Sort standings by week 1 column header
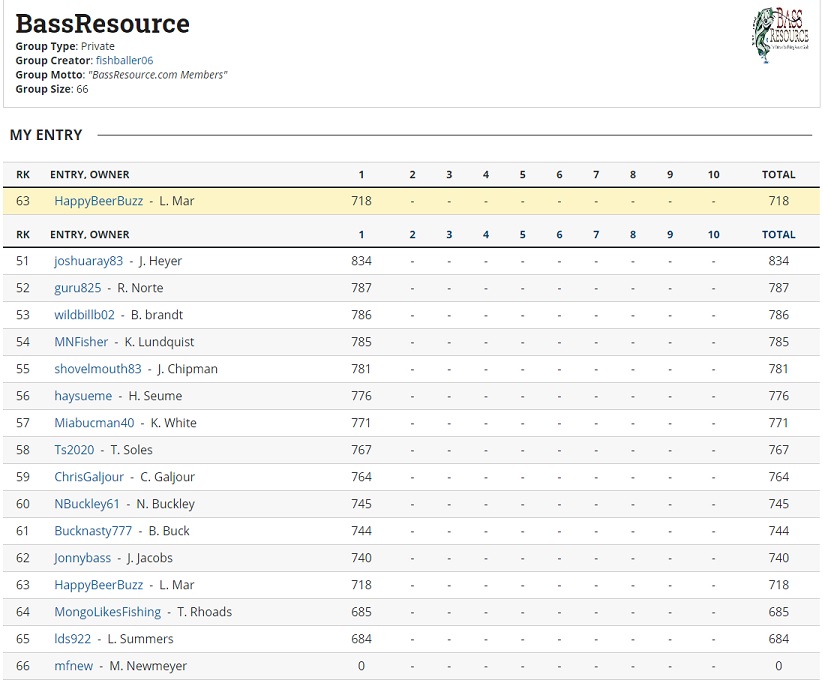The height and width of the screenshot is (685, 823). 361,235
